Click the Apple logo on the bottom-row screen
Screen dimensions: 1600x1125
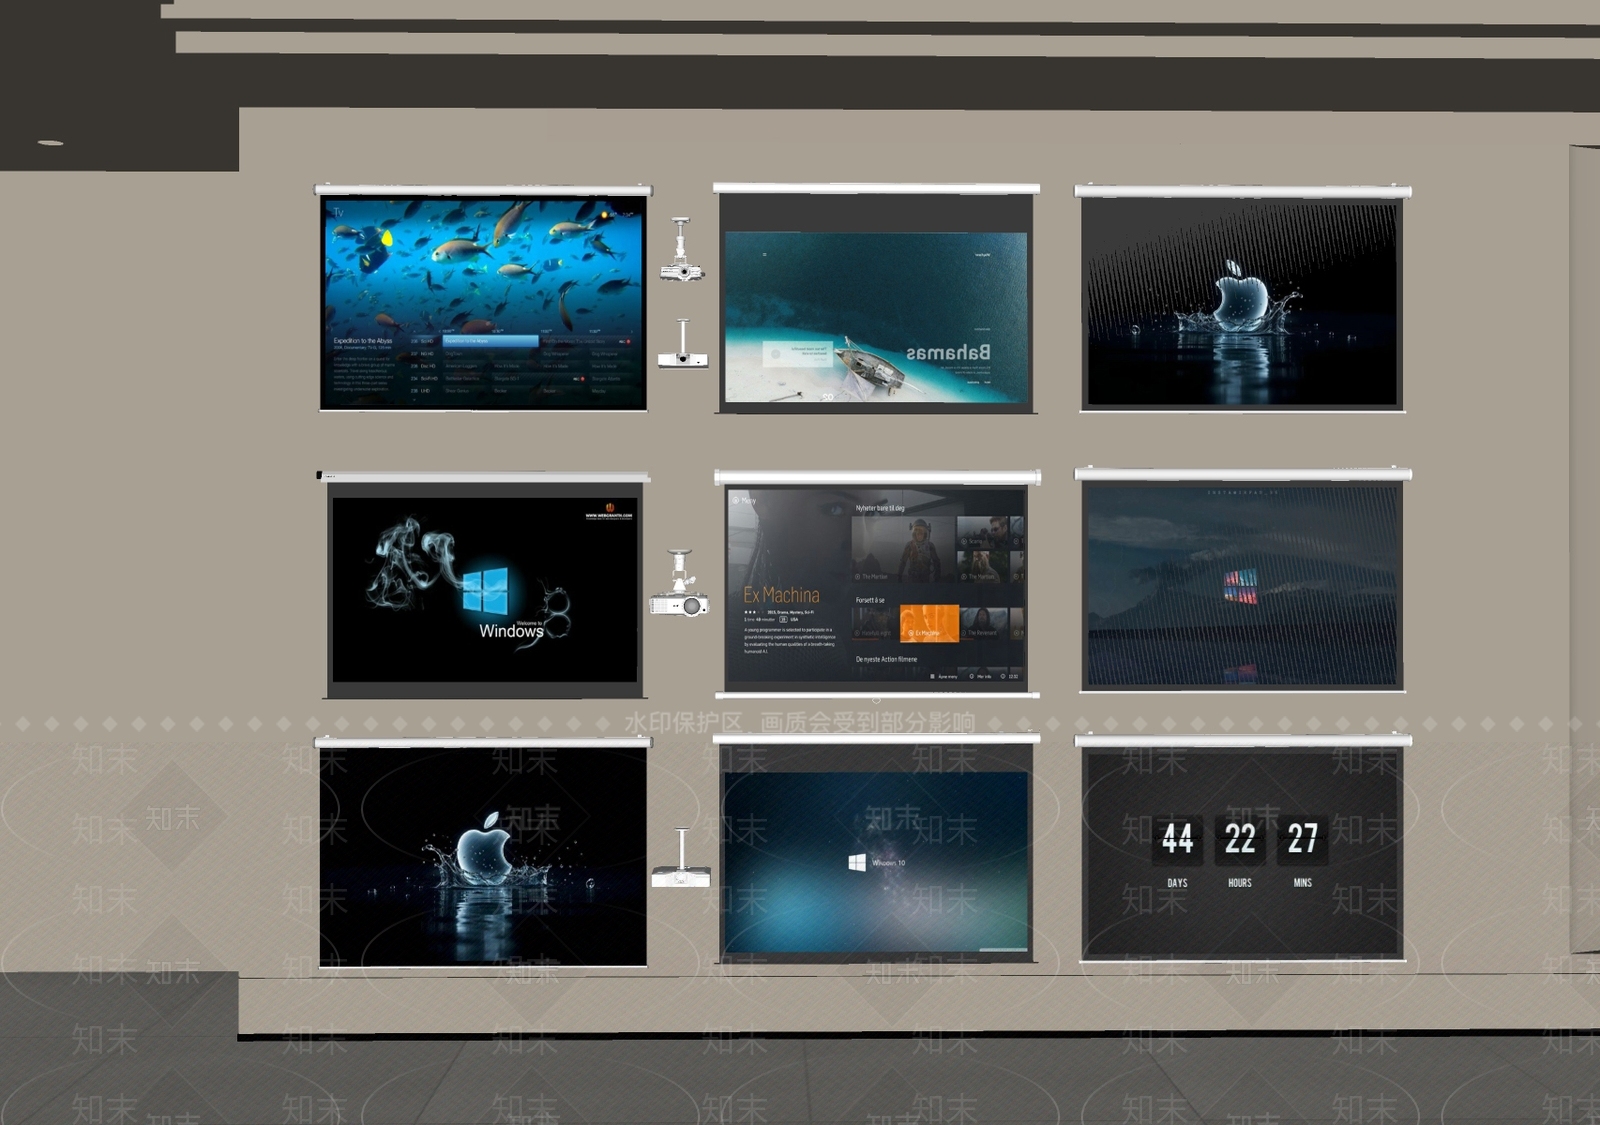point(485,850)
